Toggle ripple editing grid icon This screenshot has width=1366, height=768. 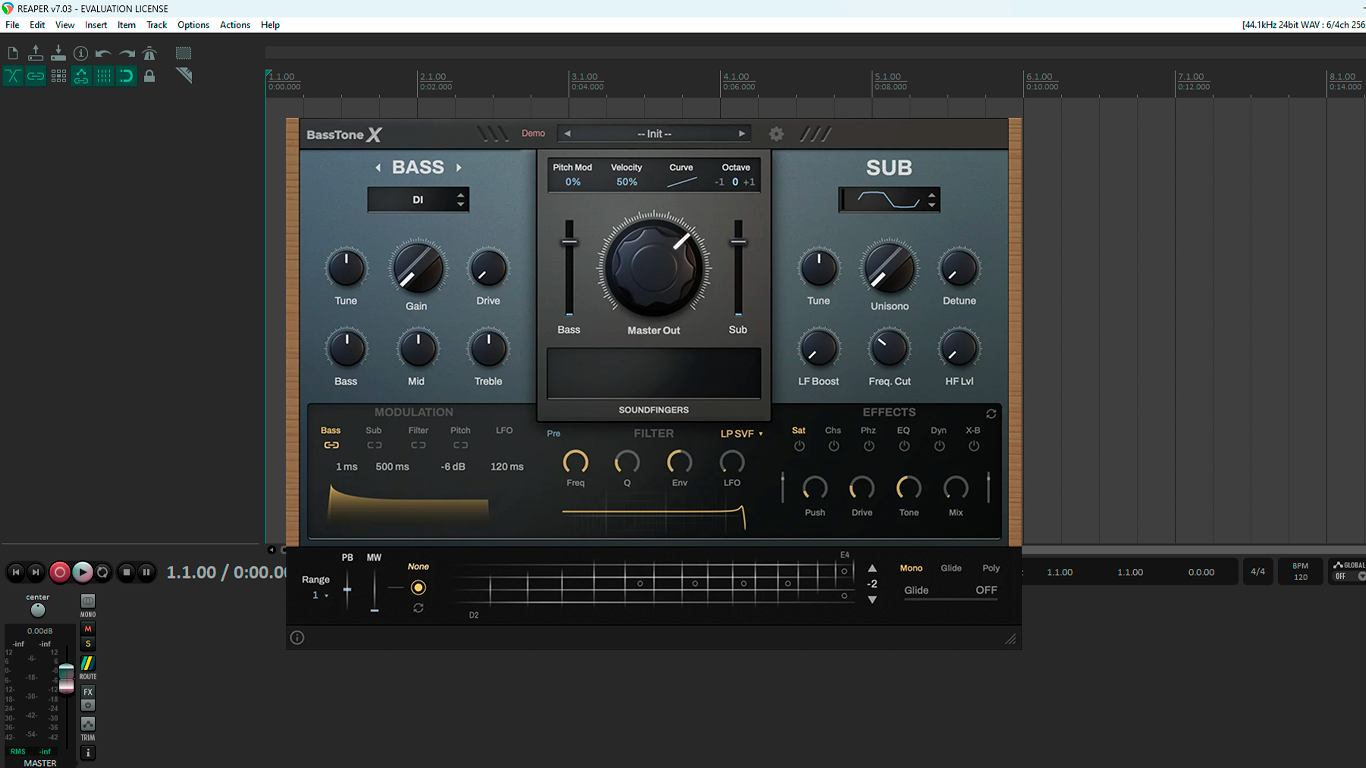[x=59, y=76]
